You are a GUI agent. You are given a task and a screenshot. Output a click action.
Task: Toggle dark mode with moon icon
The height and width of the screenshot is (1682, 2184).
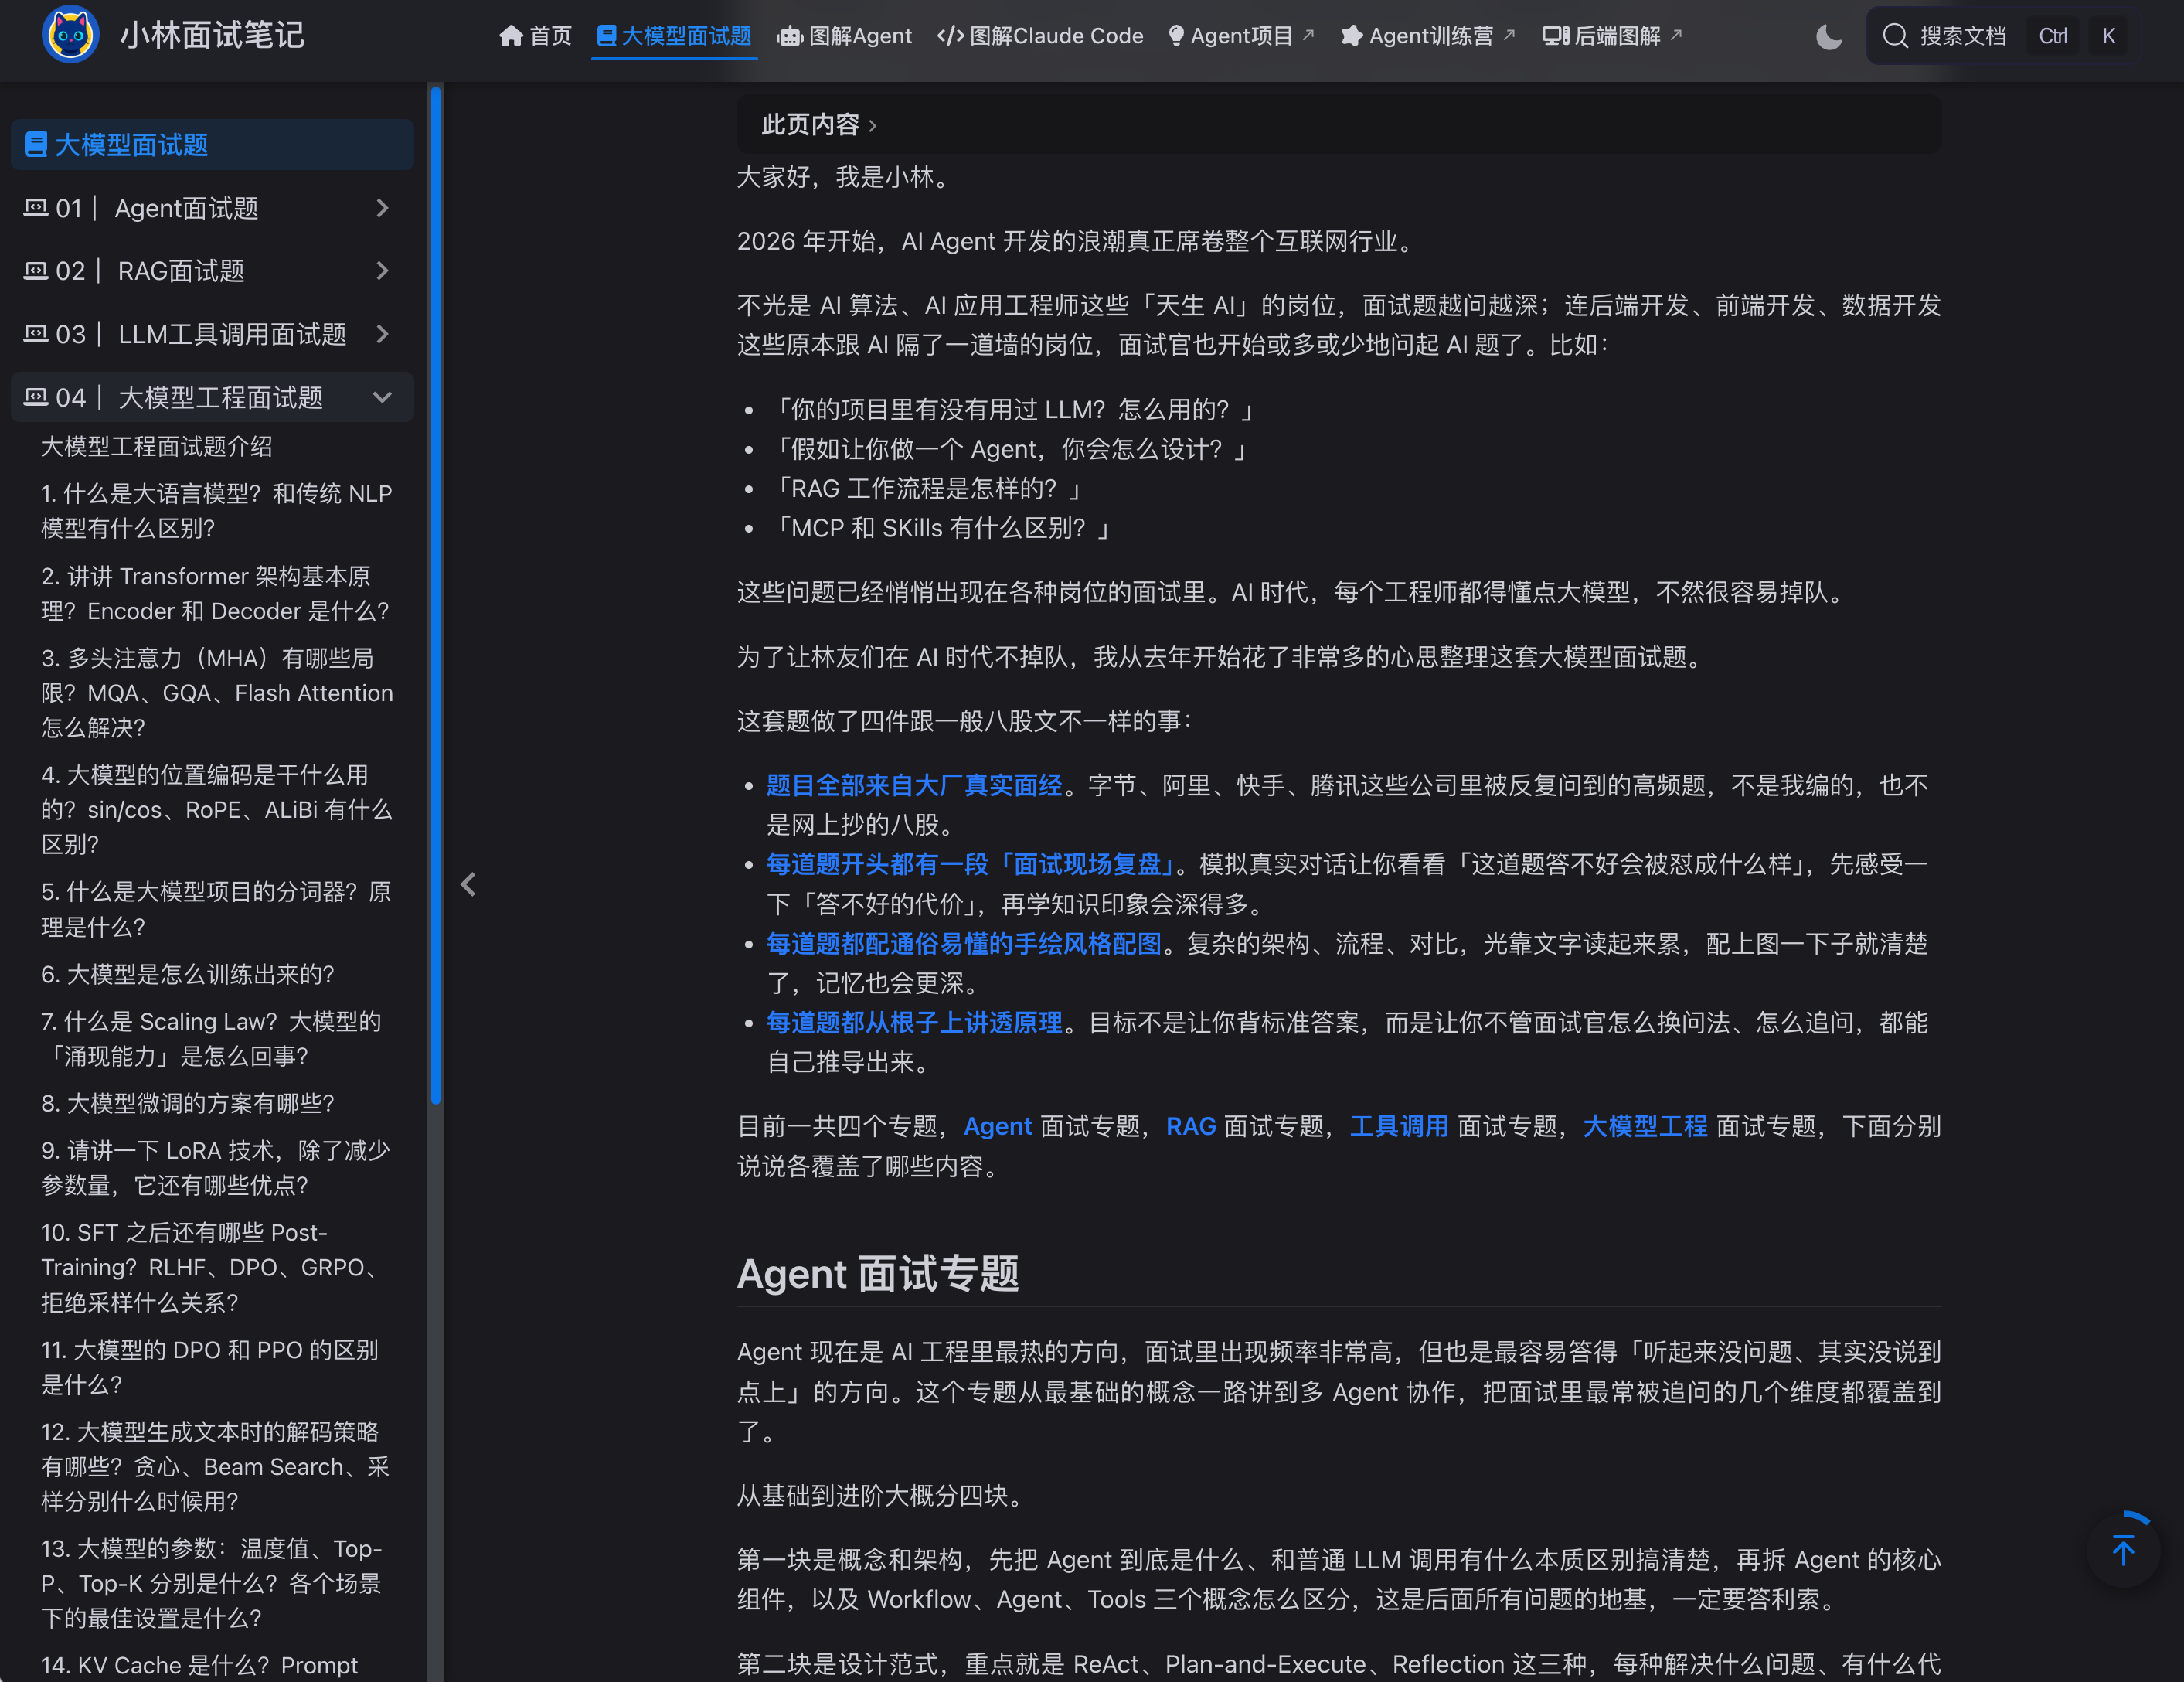coord(1829,37)
